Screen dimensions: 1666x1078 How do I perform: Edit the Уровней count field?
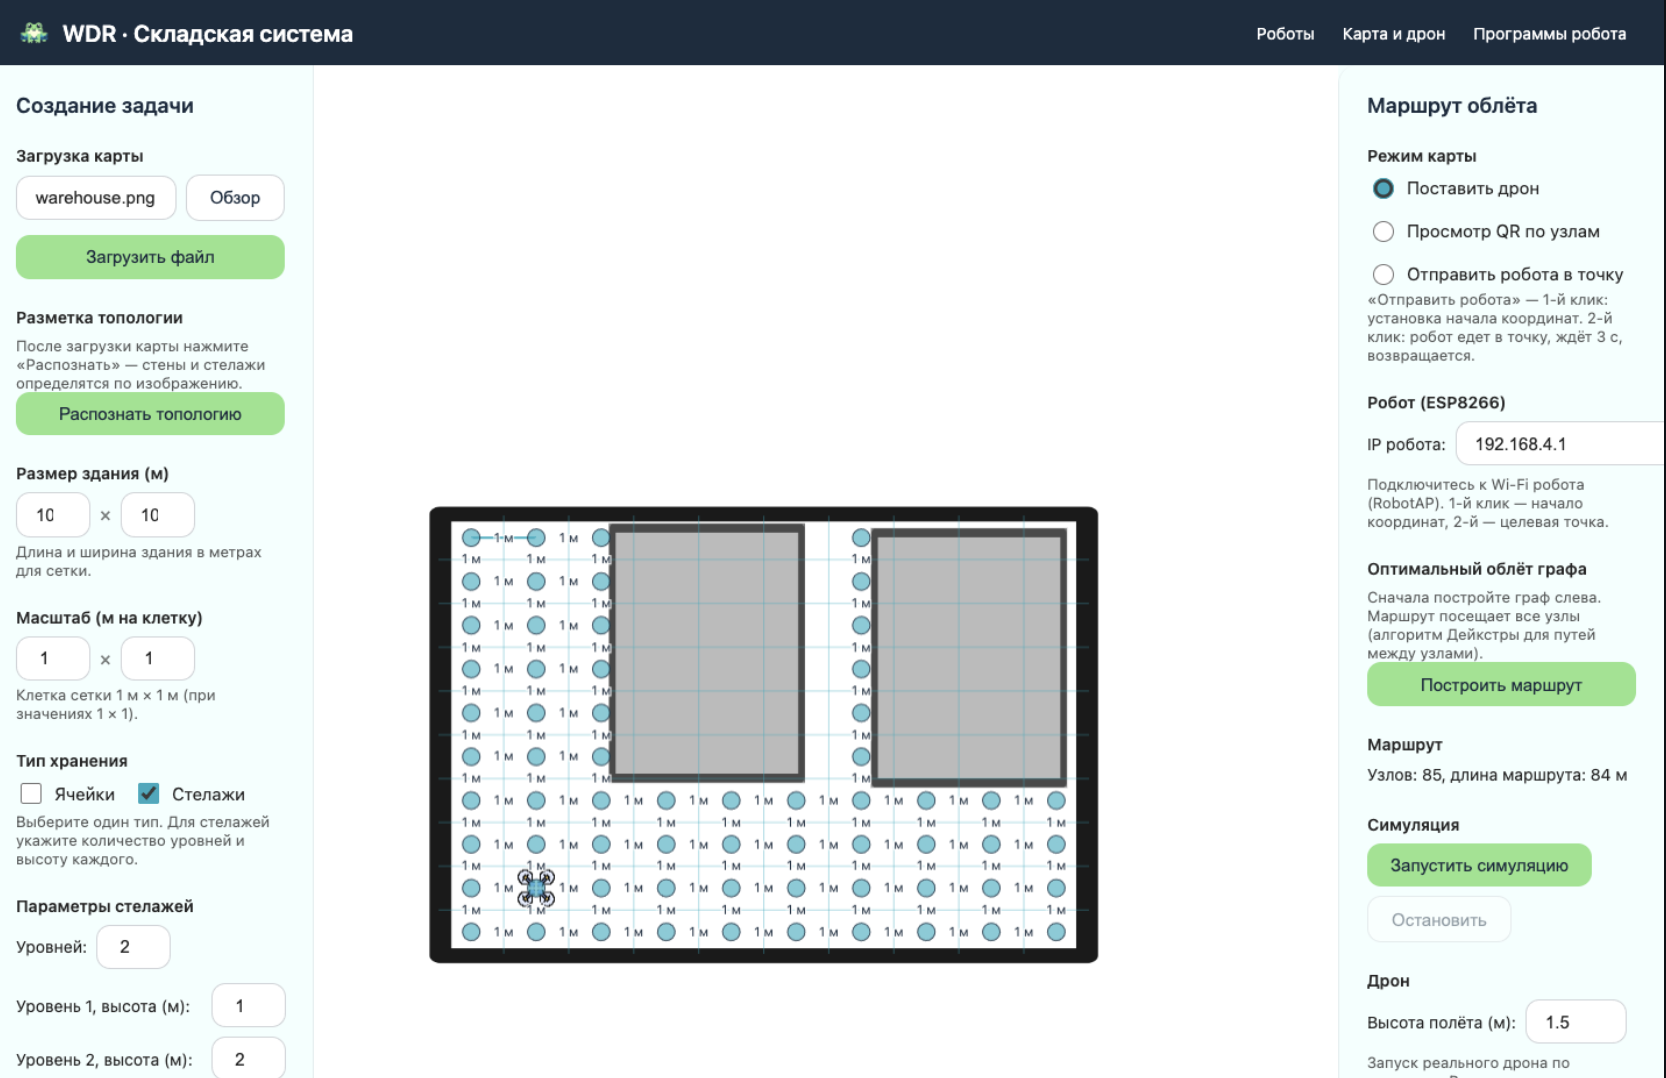[x=133, y=947]
